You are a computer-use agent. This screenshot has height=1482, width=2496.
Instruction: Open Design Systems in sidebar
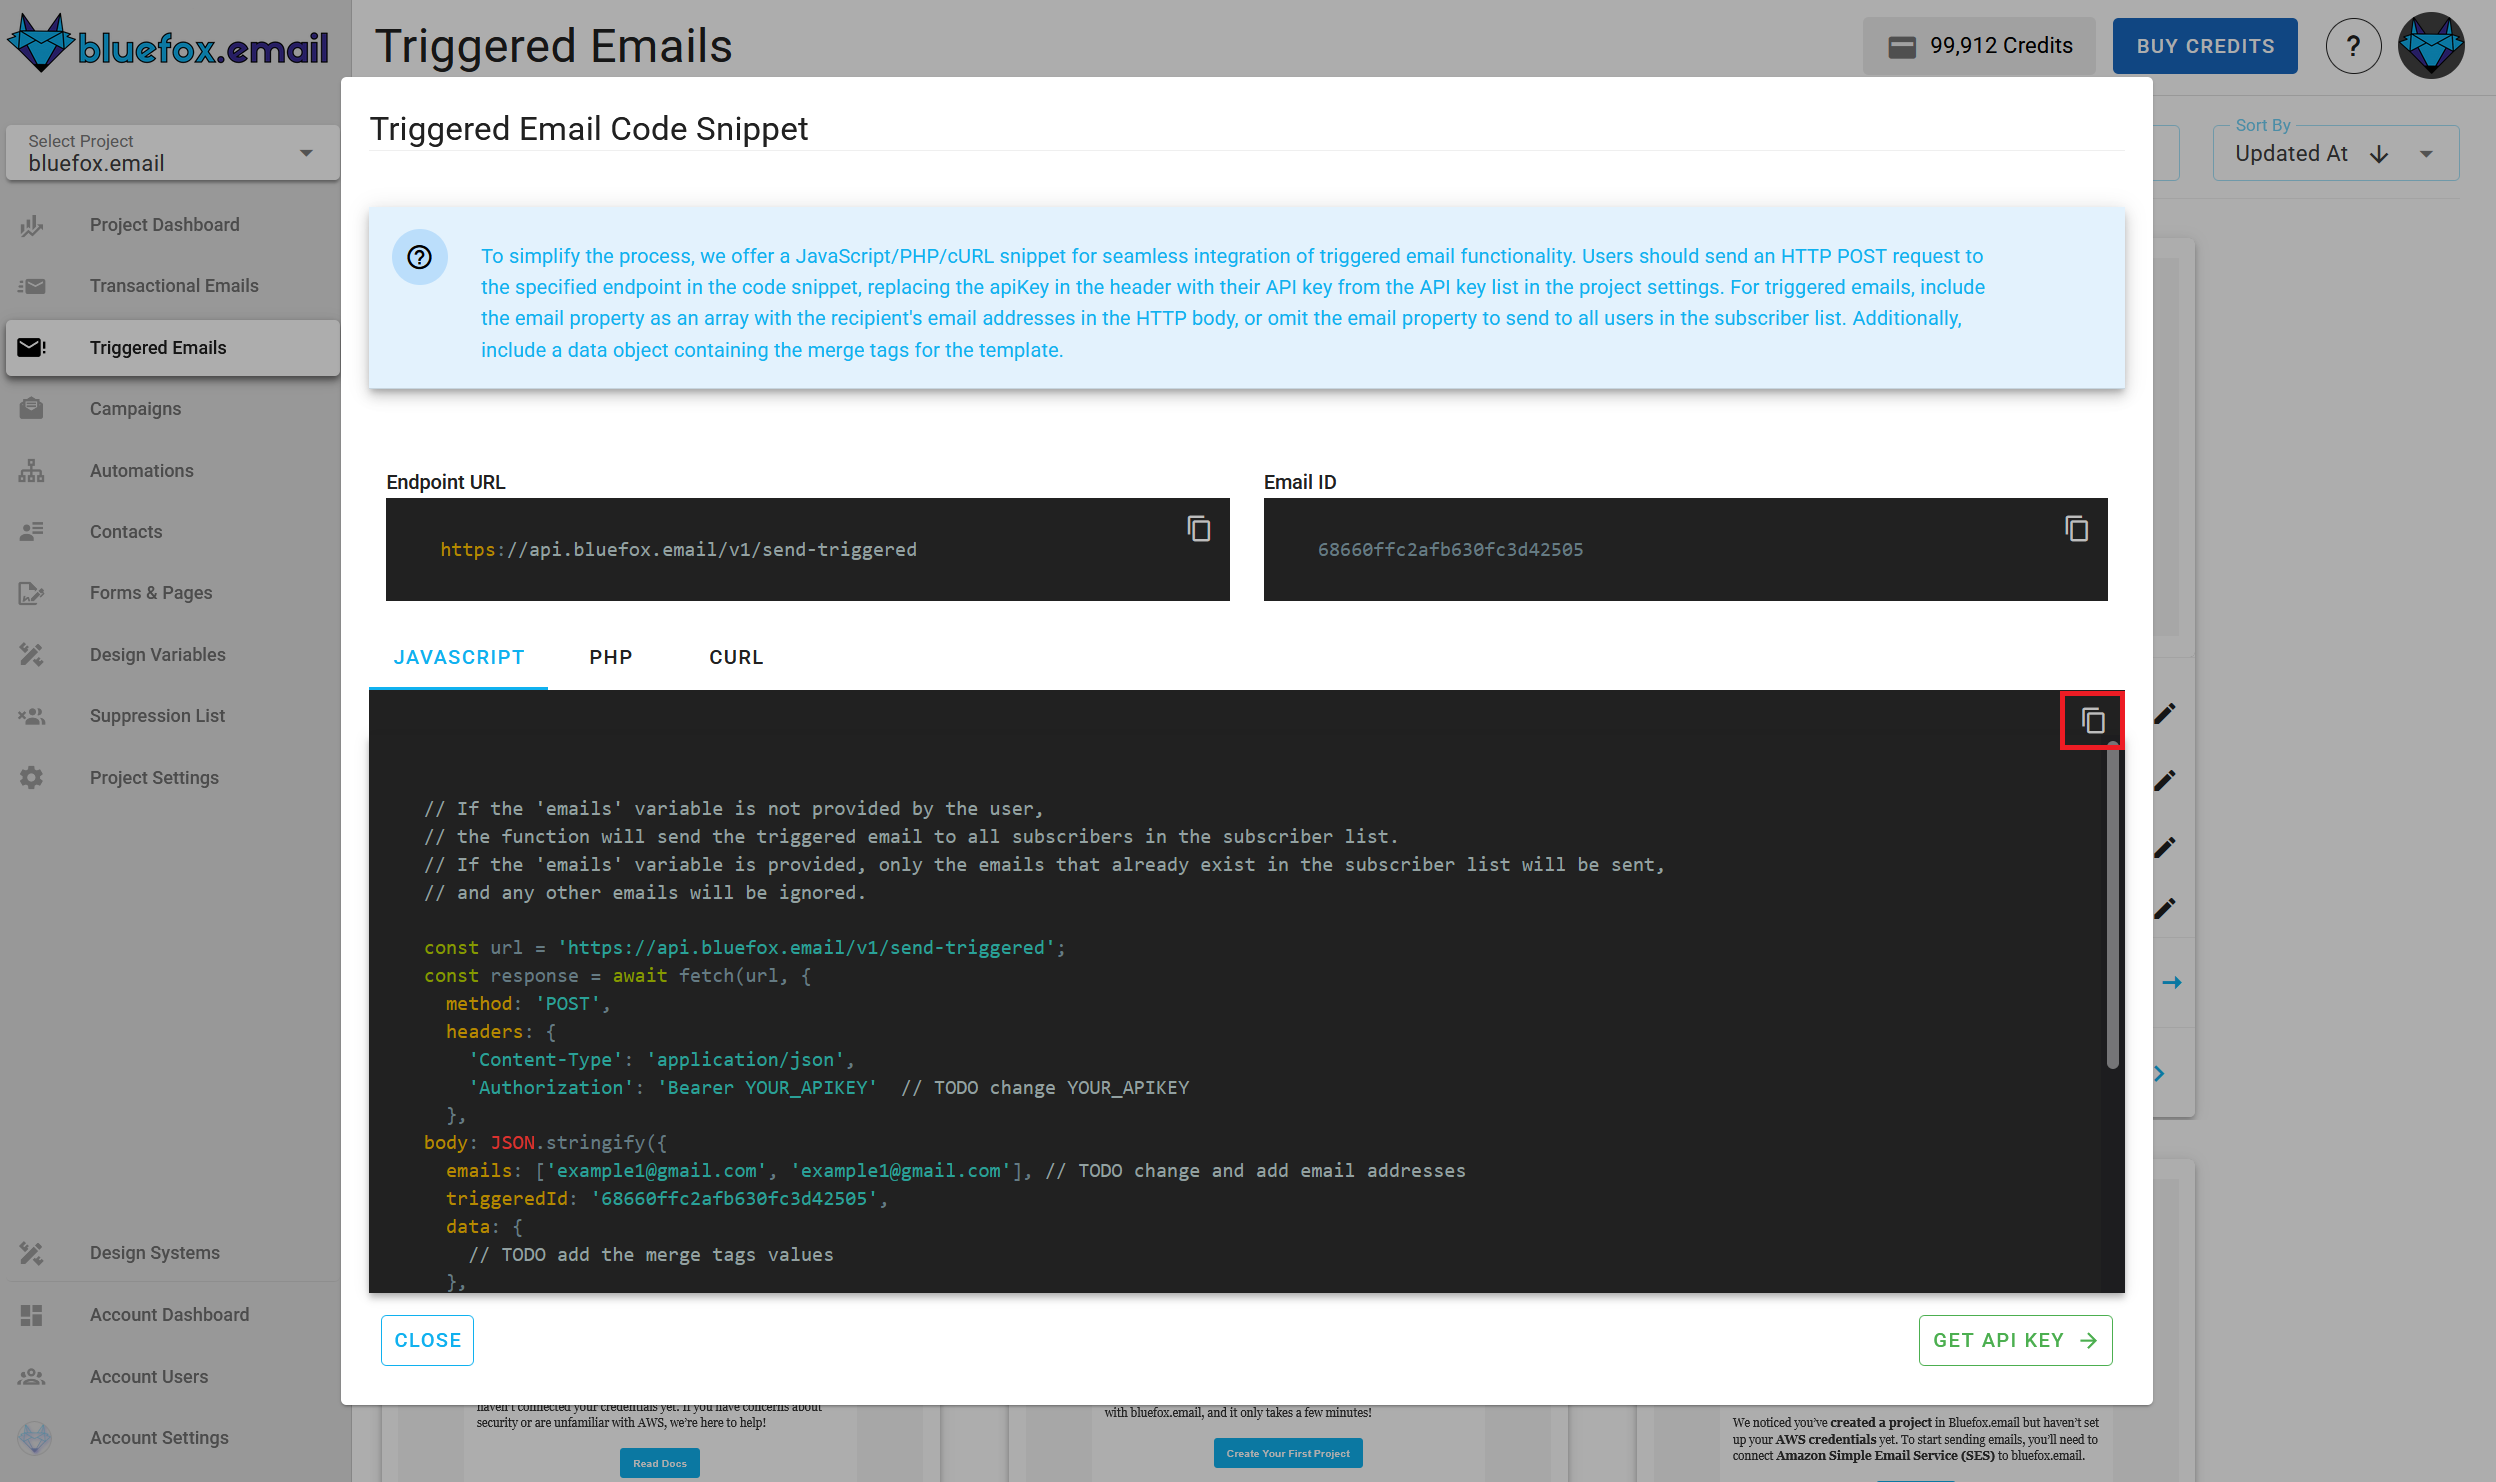pyautogui.click(x=172, y=1253)
